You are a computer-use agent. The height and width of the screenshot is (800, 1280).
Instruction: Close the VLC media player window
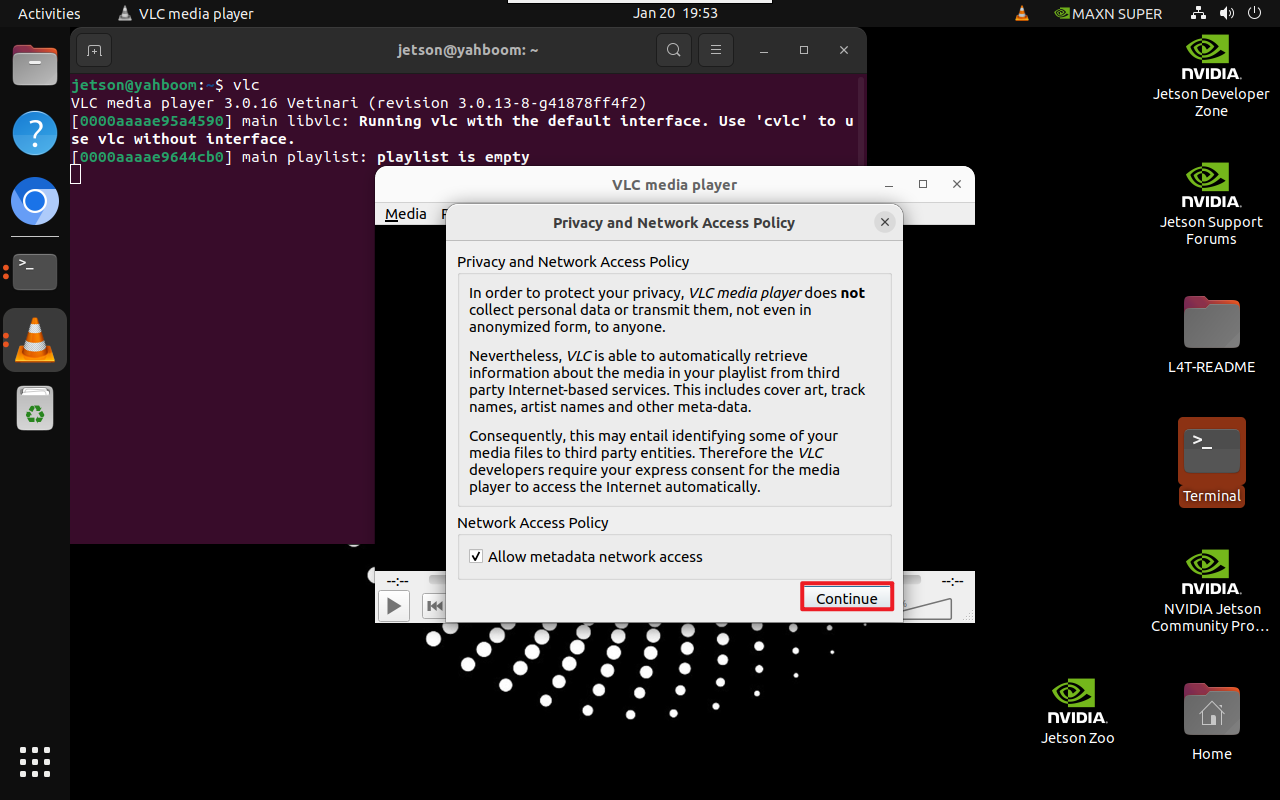point(958,184)
